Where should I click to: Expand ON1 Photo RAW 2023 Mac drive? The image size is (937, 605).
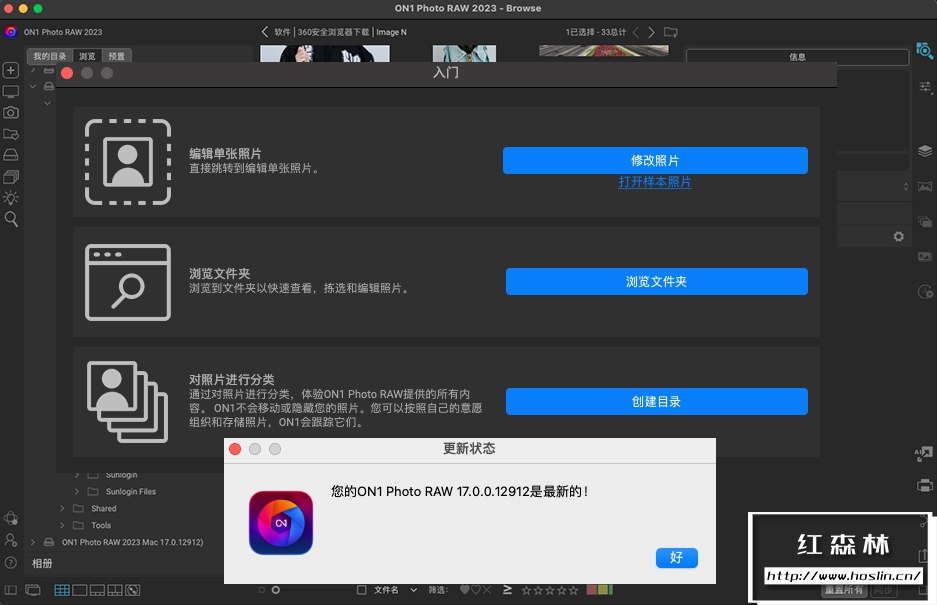[x=33, y=542]
